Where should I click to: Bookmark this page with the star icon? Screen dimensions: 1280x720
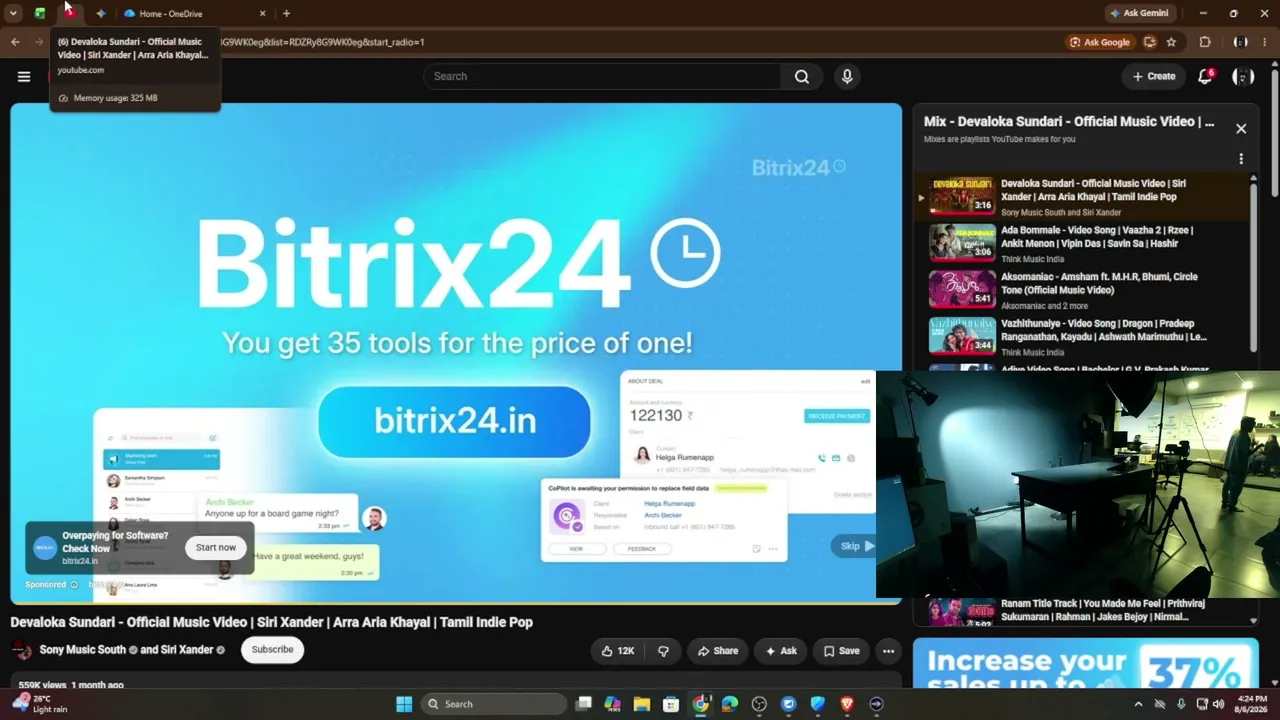coord(1171,42)
